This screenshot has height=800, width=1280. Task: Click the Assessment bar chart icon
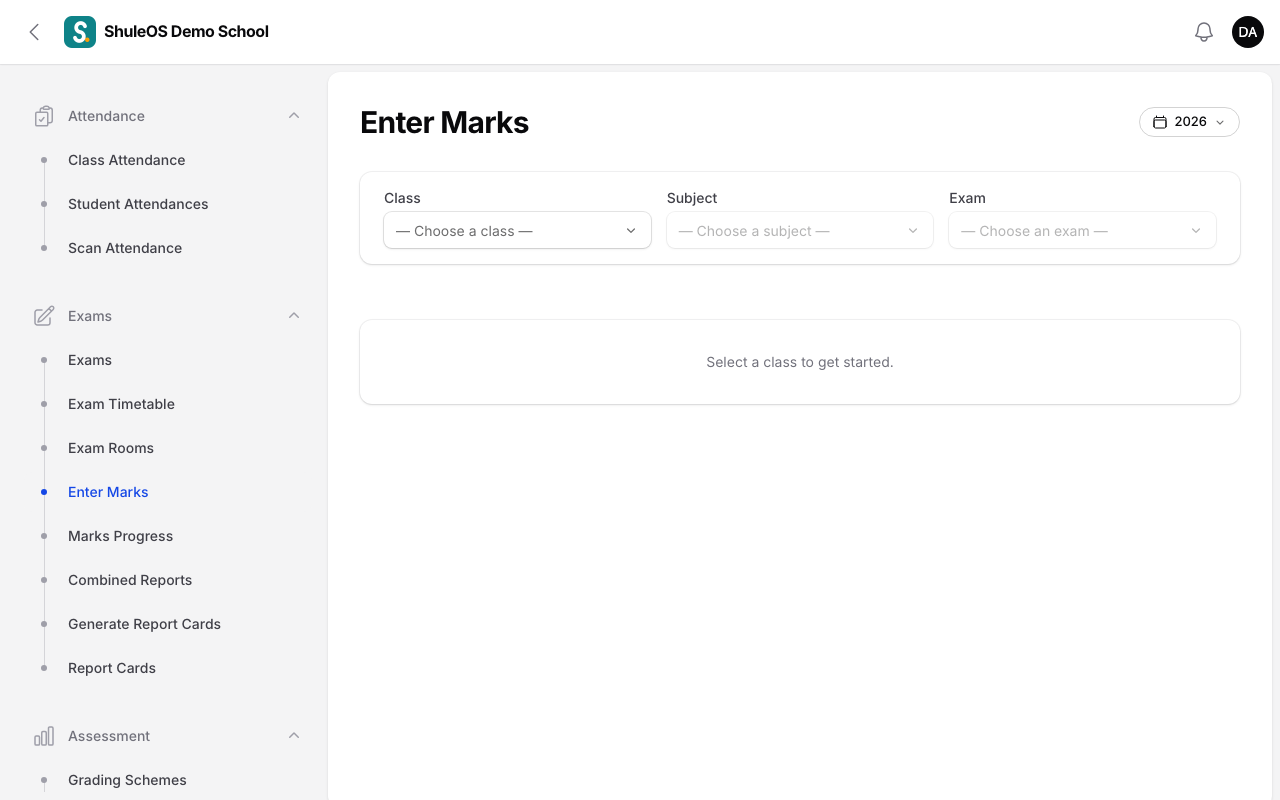coord(43,736)
